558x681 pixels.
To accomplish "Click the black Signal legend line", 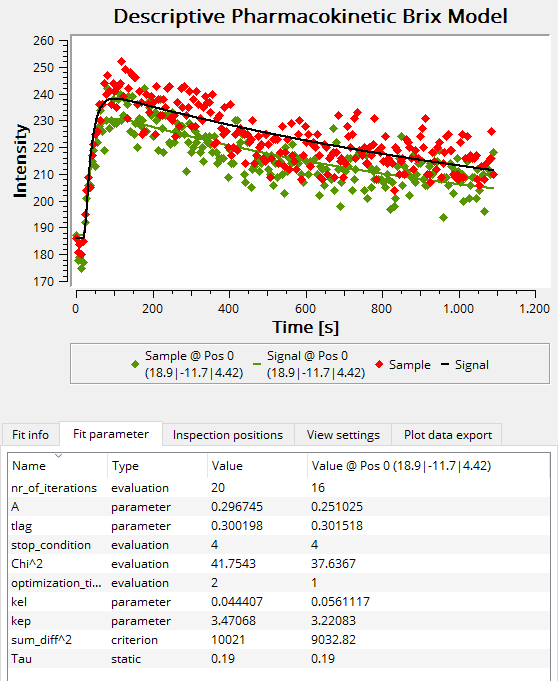I will tap(445, 364).
